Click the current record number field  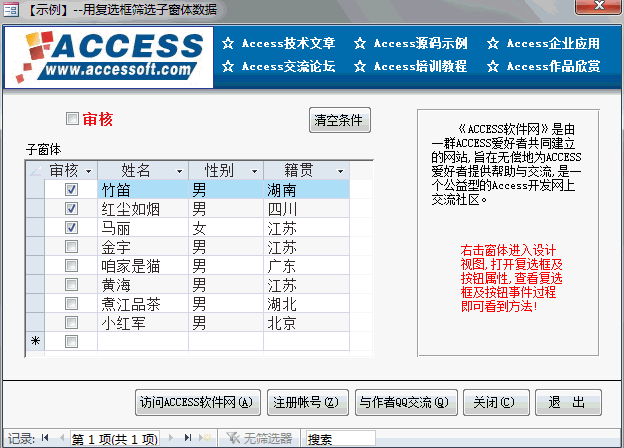click(115, 438)
